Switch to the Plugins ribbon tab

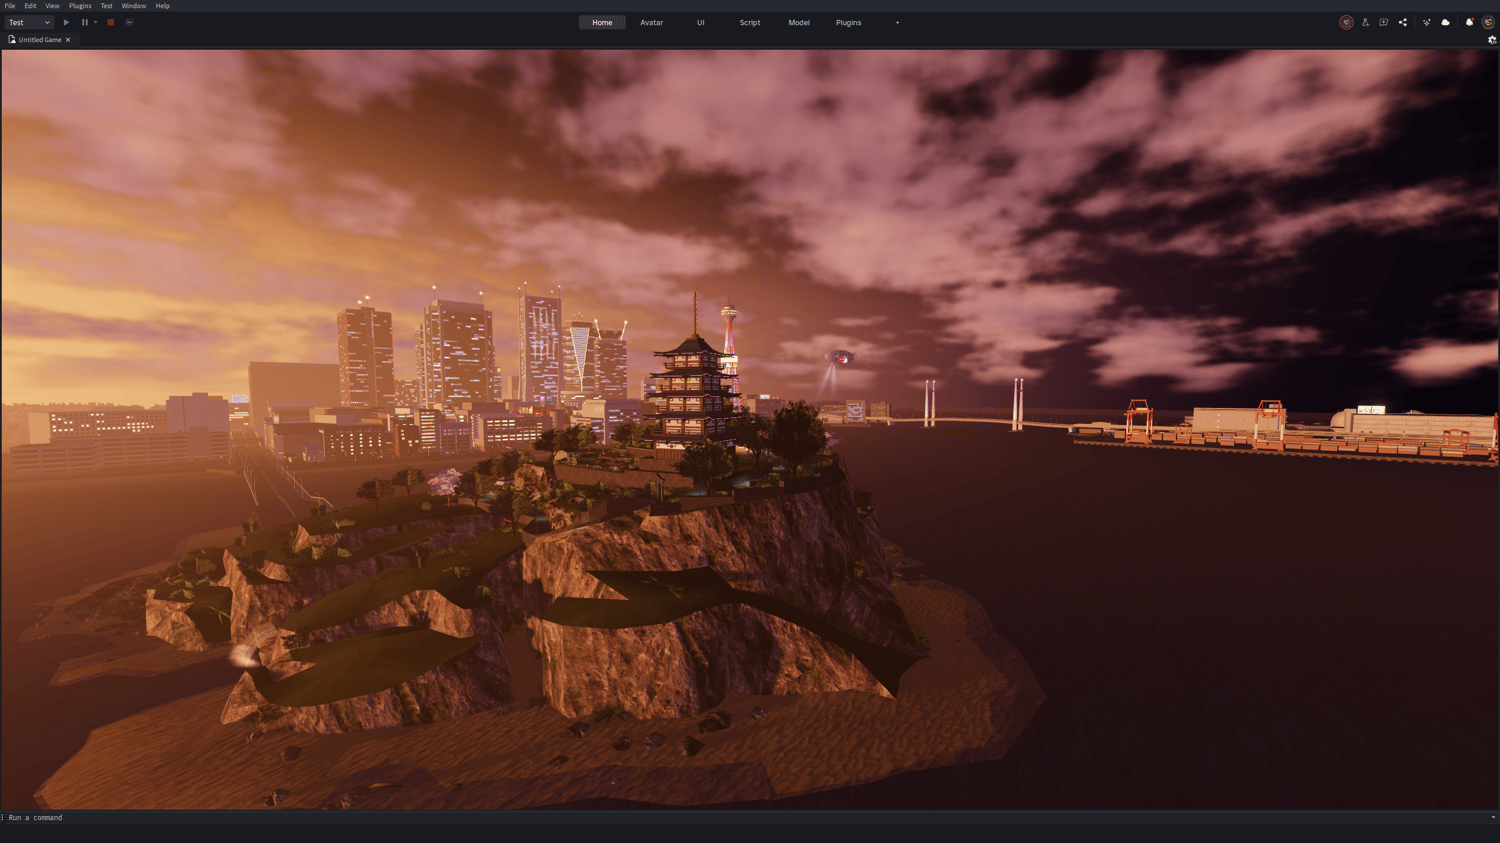point(849,22)
